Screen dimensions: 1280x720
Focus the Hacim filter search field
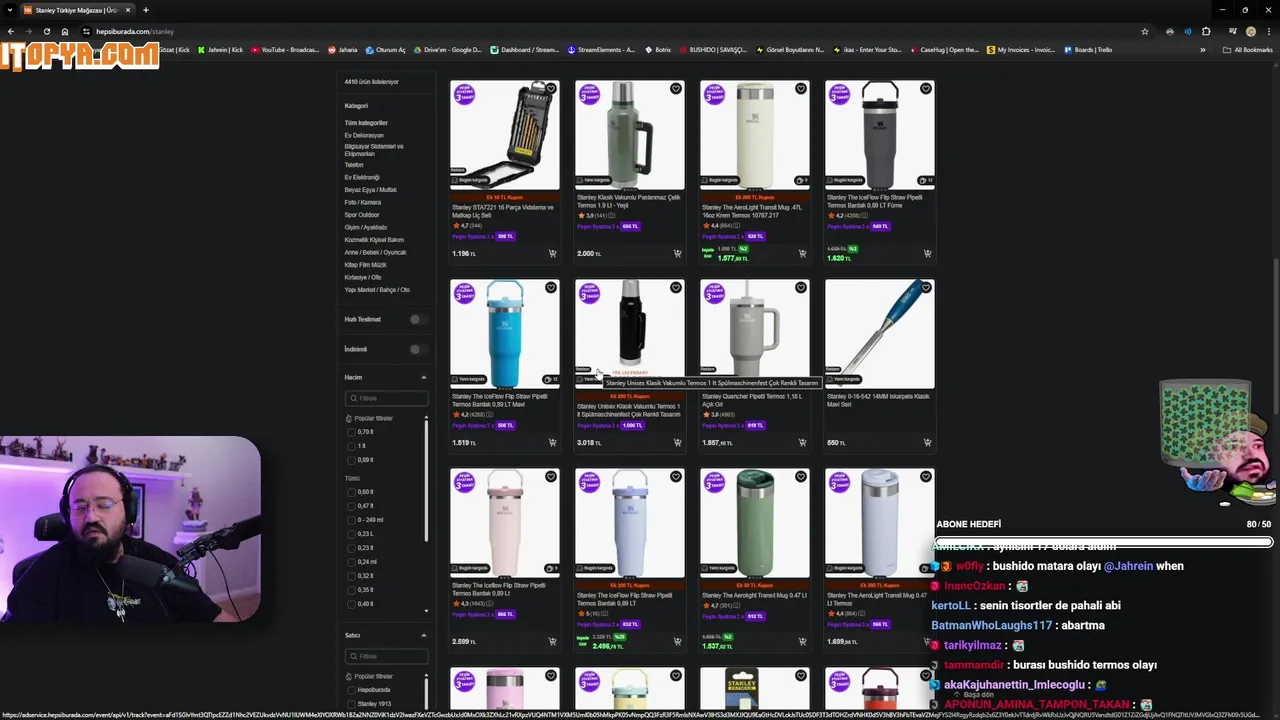(386, 398)
